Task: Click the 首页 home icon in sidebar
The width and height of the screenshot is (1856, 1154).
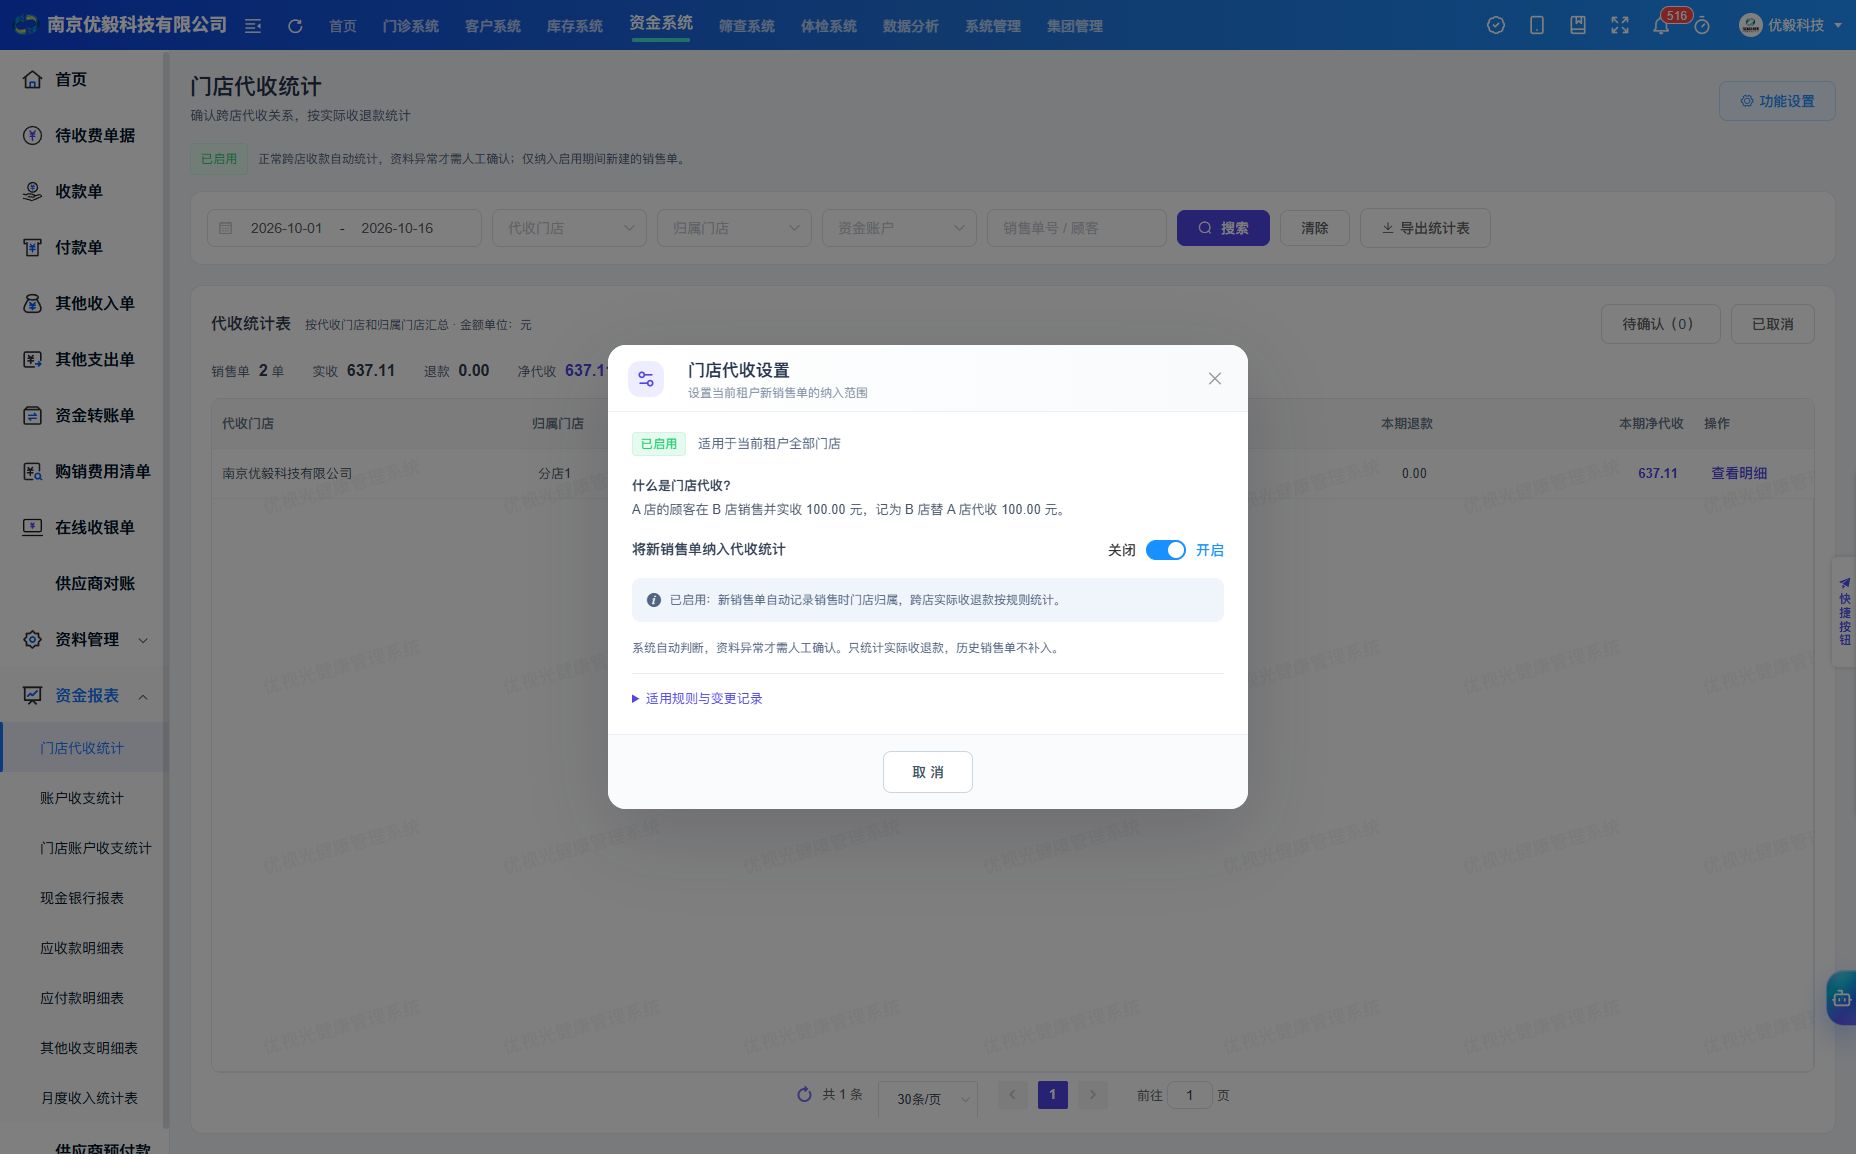Action: point(32,79)
